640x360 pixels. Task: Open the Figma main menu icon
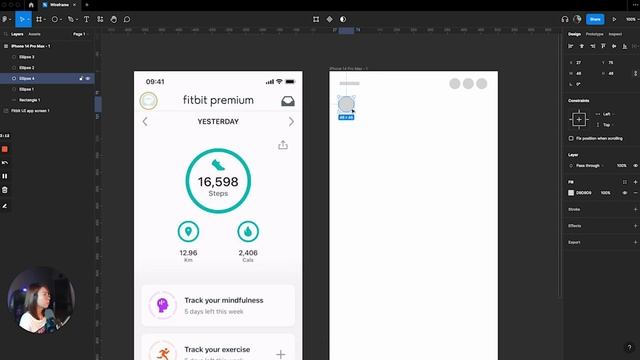click(x=4, y=19)
